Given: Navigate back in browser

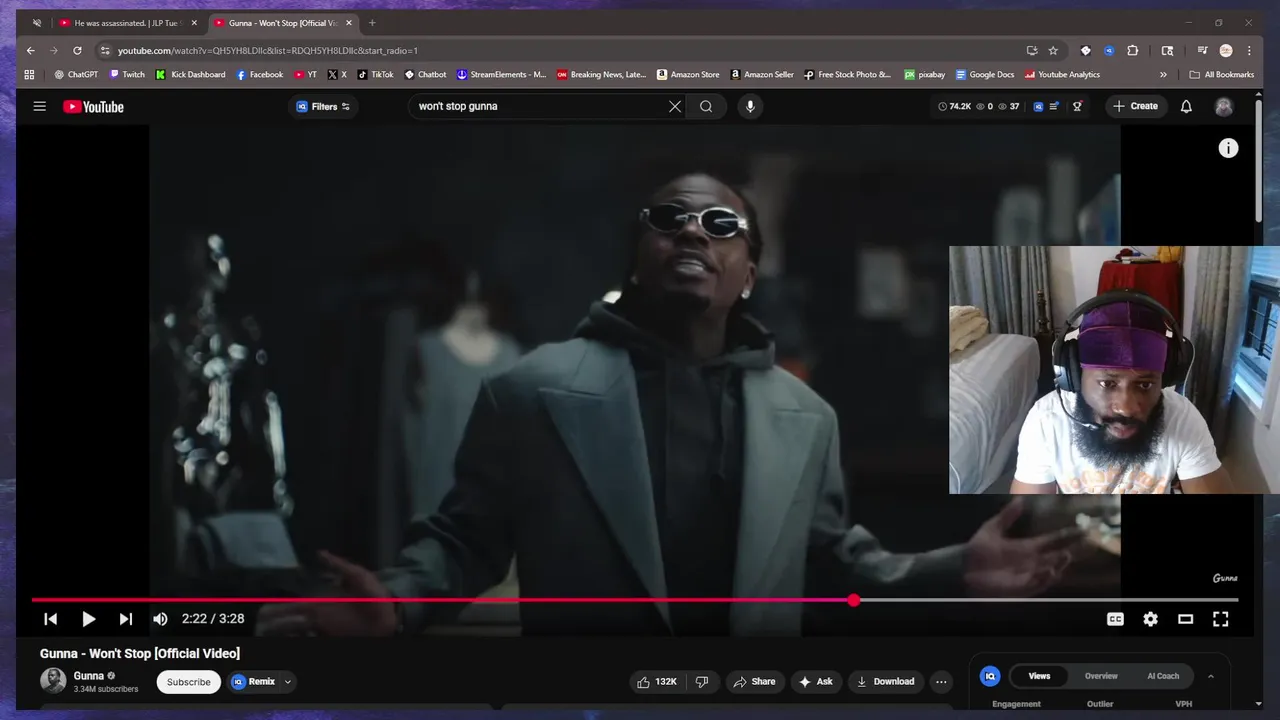Looking at the screenshot, I should (x=31, y=50).
